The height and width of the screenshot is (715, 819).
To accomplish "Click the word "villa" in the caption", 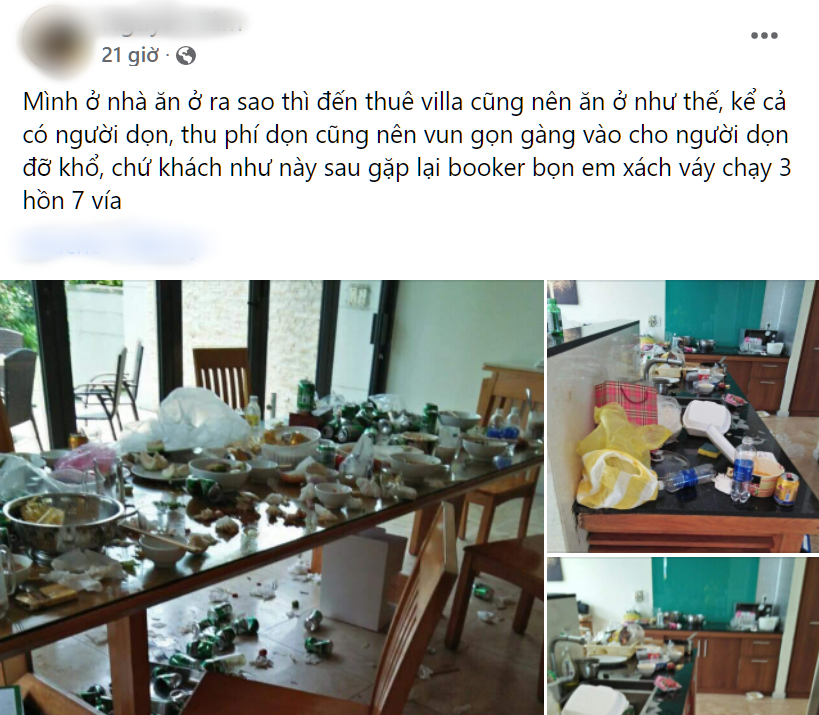I will click(439, 102).
